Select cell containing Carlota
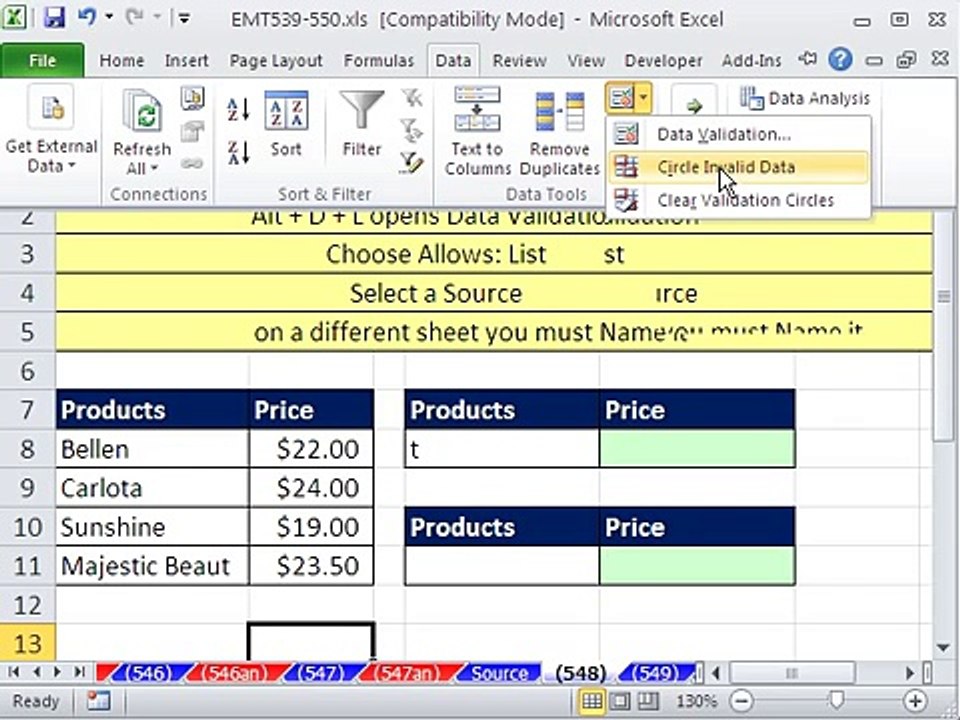Image resolution: width=960 pixels, height=720 pixels. click(152, 488)
